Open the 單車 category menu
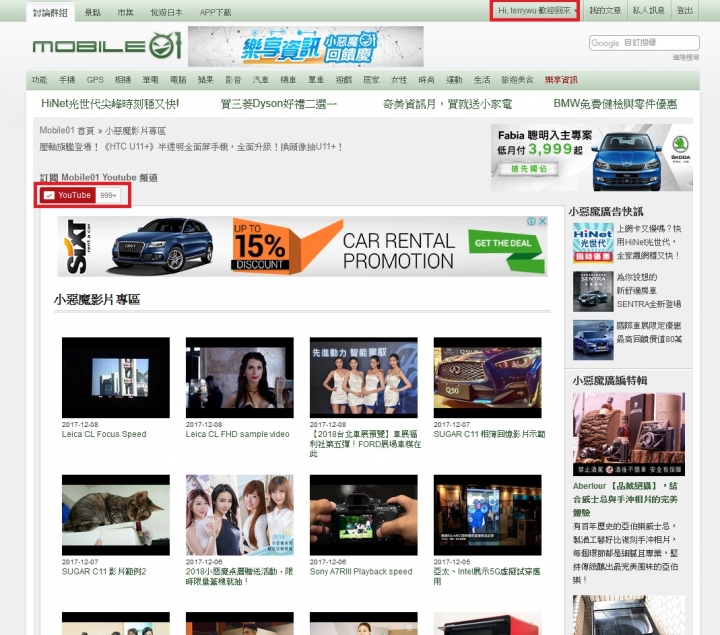This screenshot has width=720, height=635. click(316, 80)
